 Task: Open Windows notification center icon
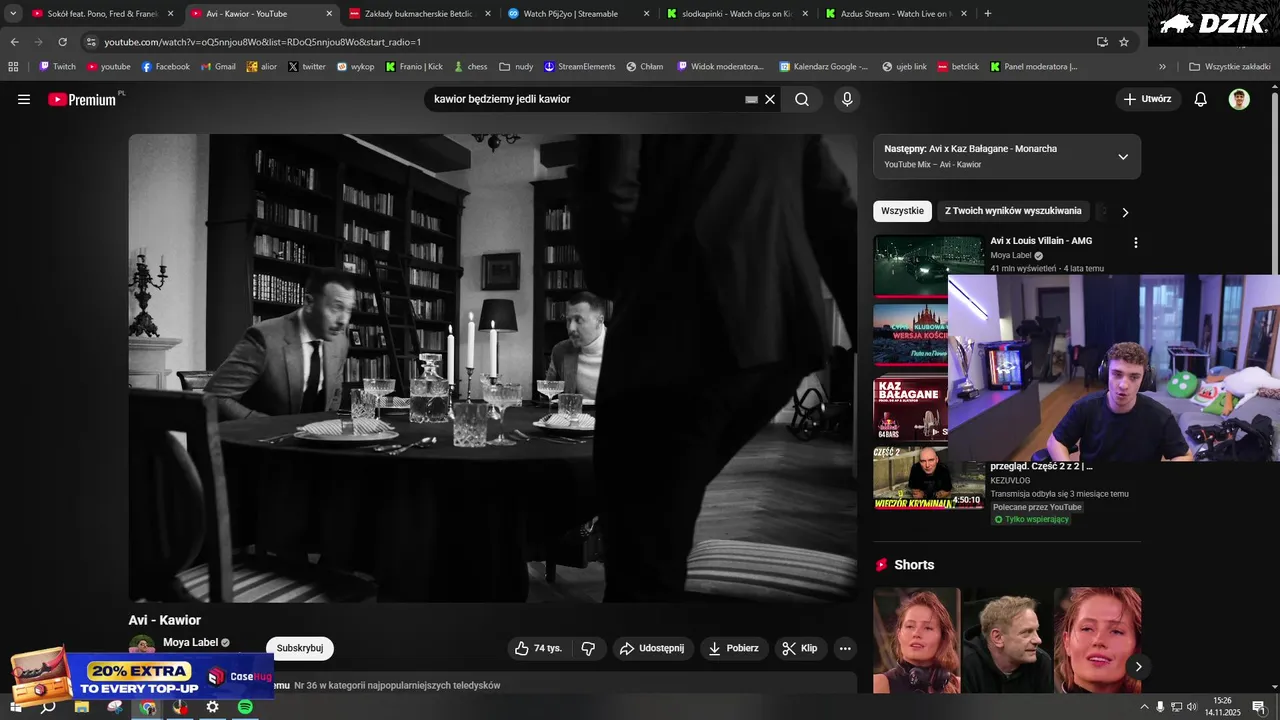1259,707
